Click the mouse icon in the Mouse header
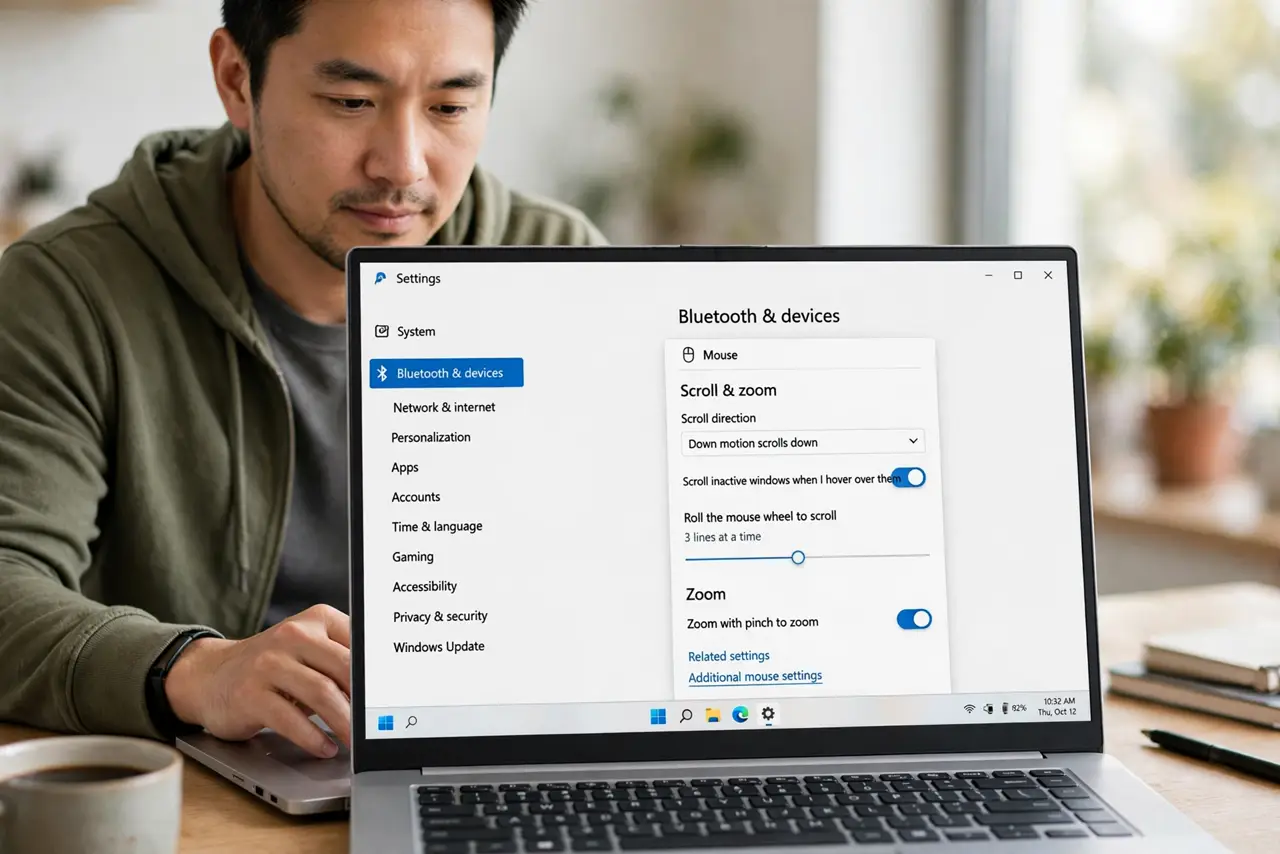 click(688, 355)
